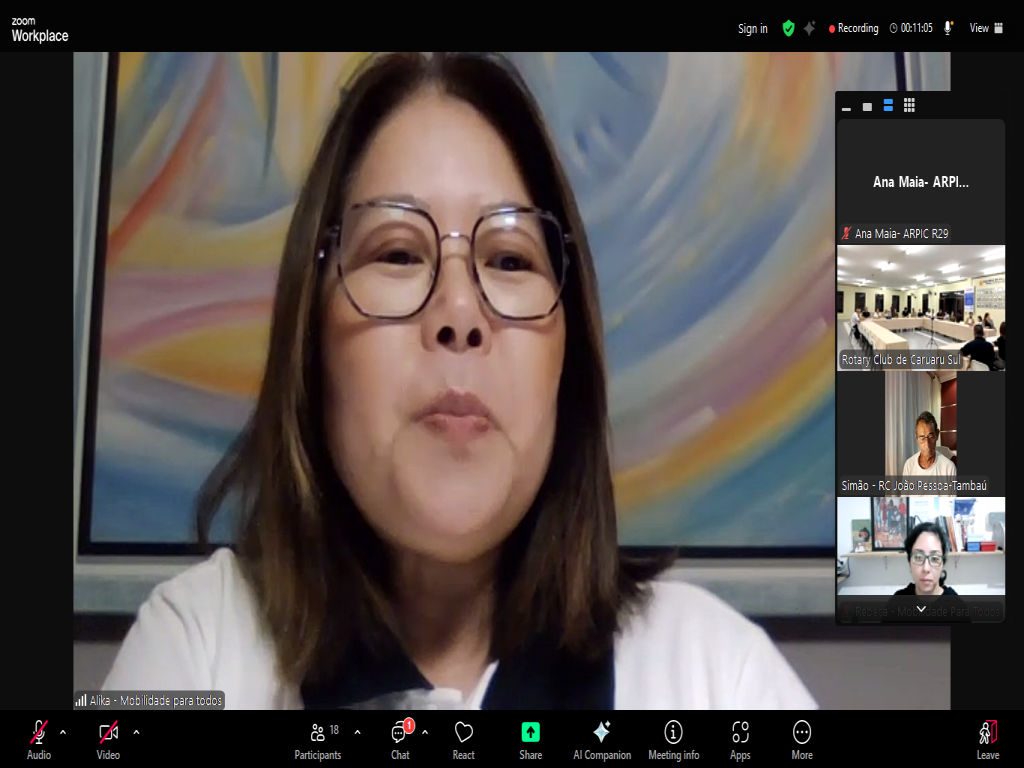The width and height of the screenshot is (1024, 768).
Task: Leave the meeting
Action: click(x=987, y=738)
